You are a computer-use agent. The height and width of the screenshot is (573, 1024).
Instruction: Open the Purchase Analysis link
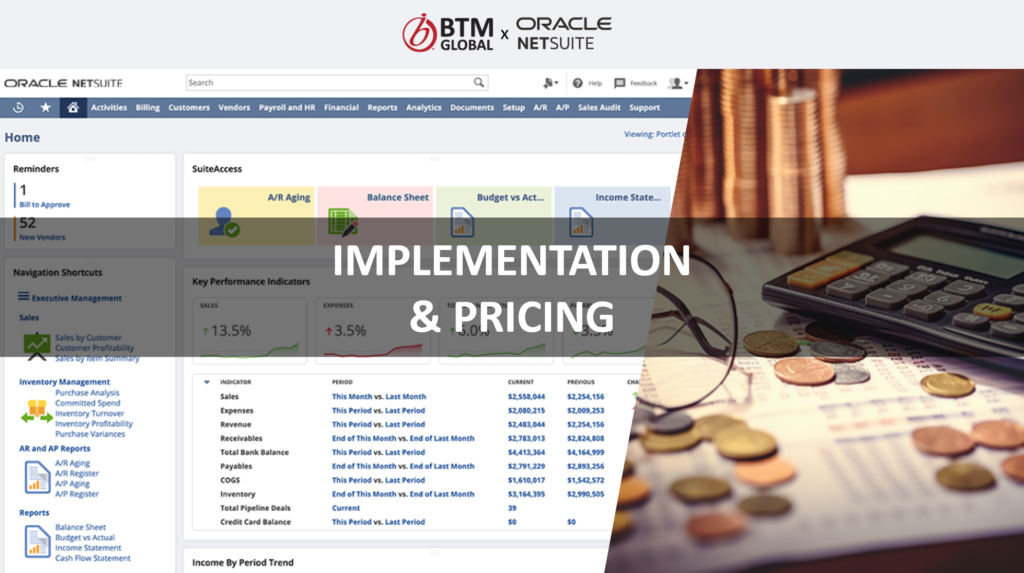pos(87,393)
